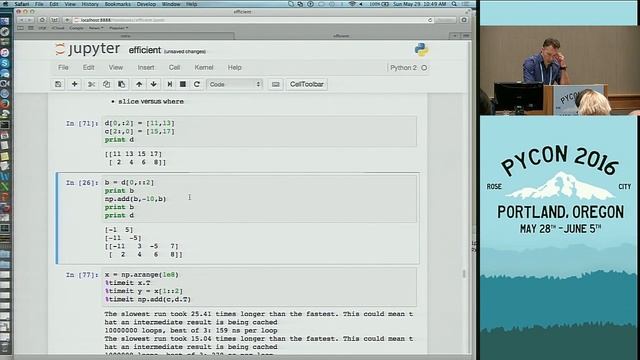Viewport: 640px width, 360px height.
Task: Move the selected cell up
Action: click(139, 84)
